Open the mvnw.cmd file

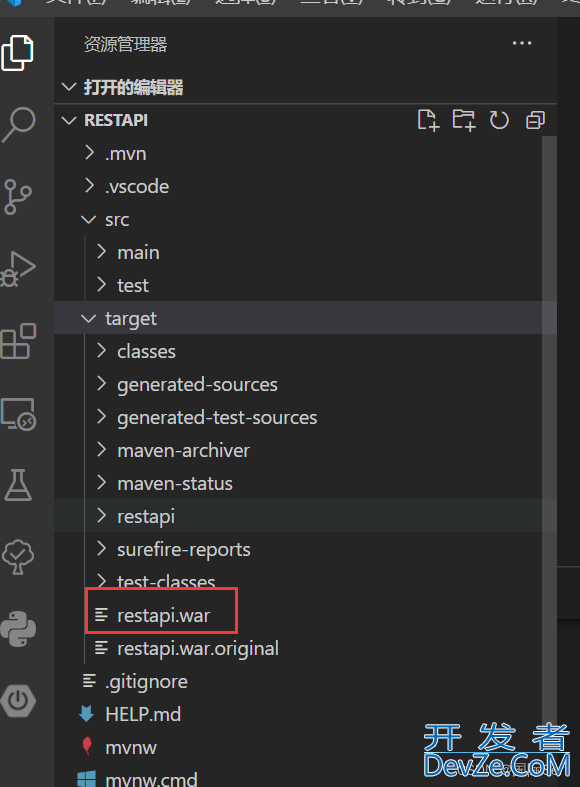click(151, 779)
